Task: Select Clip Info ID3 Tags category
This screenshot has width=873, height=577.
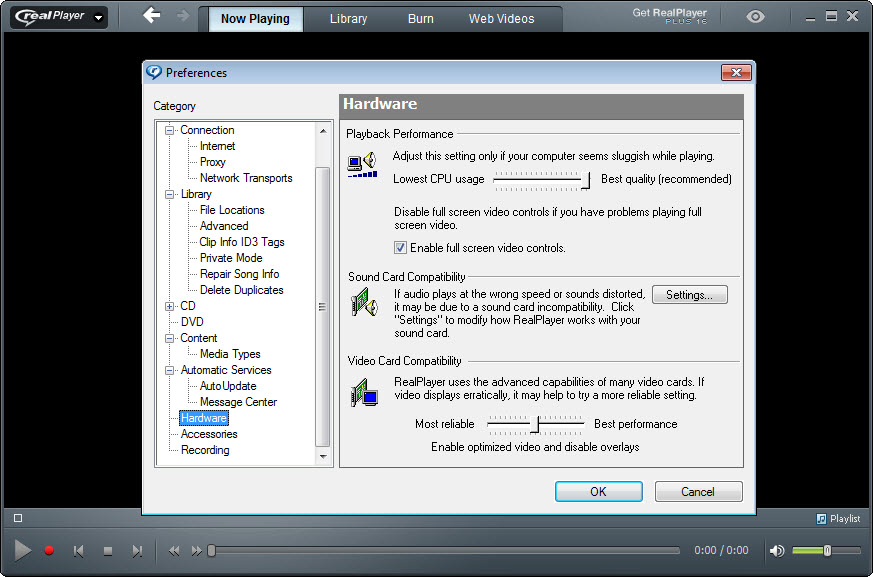Action: tap(242, 242)
